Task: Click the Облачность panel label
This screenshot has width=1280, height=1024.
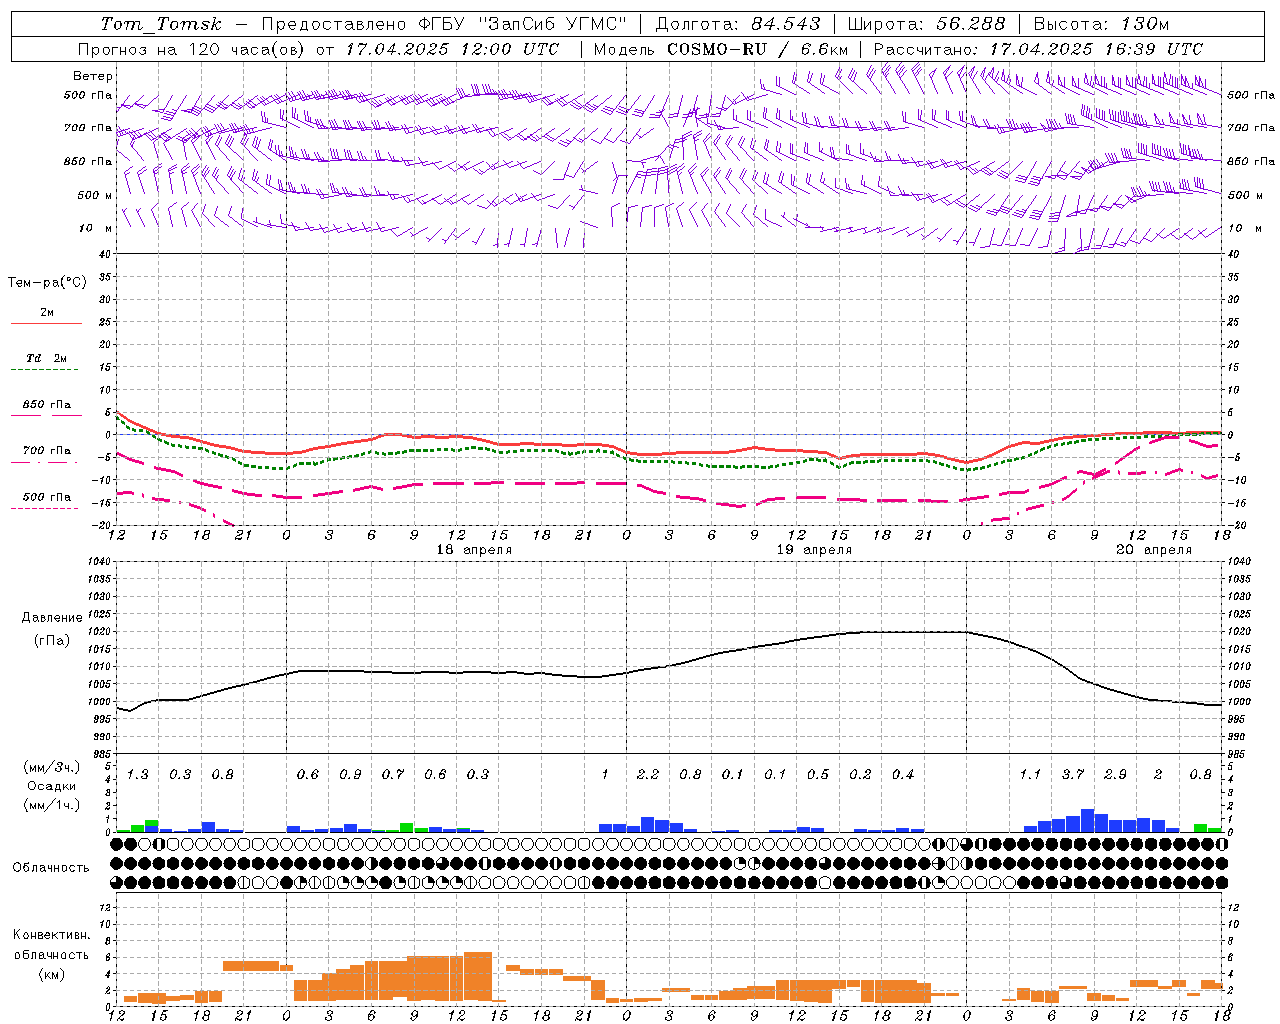Action: [x=51, y=868]
